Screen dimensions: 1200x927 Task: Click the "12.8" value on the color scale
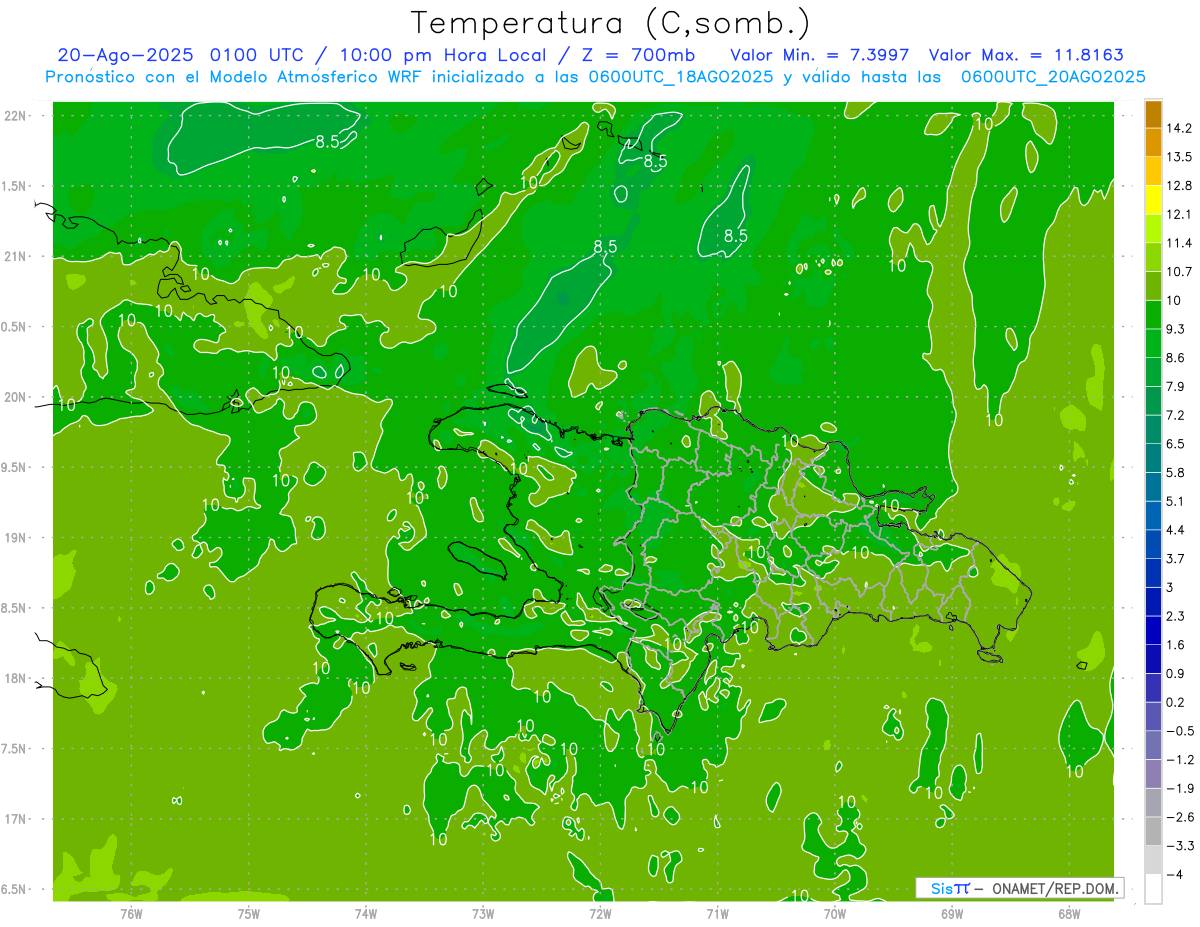(1180, 186)
